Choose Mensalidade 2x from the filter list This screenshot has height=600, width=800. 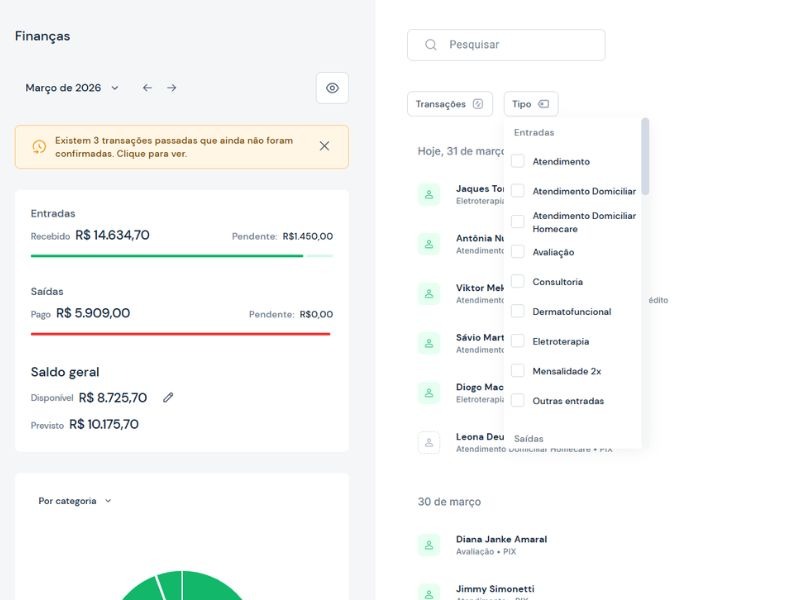(518, 371)
